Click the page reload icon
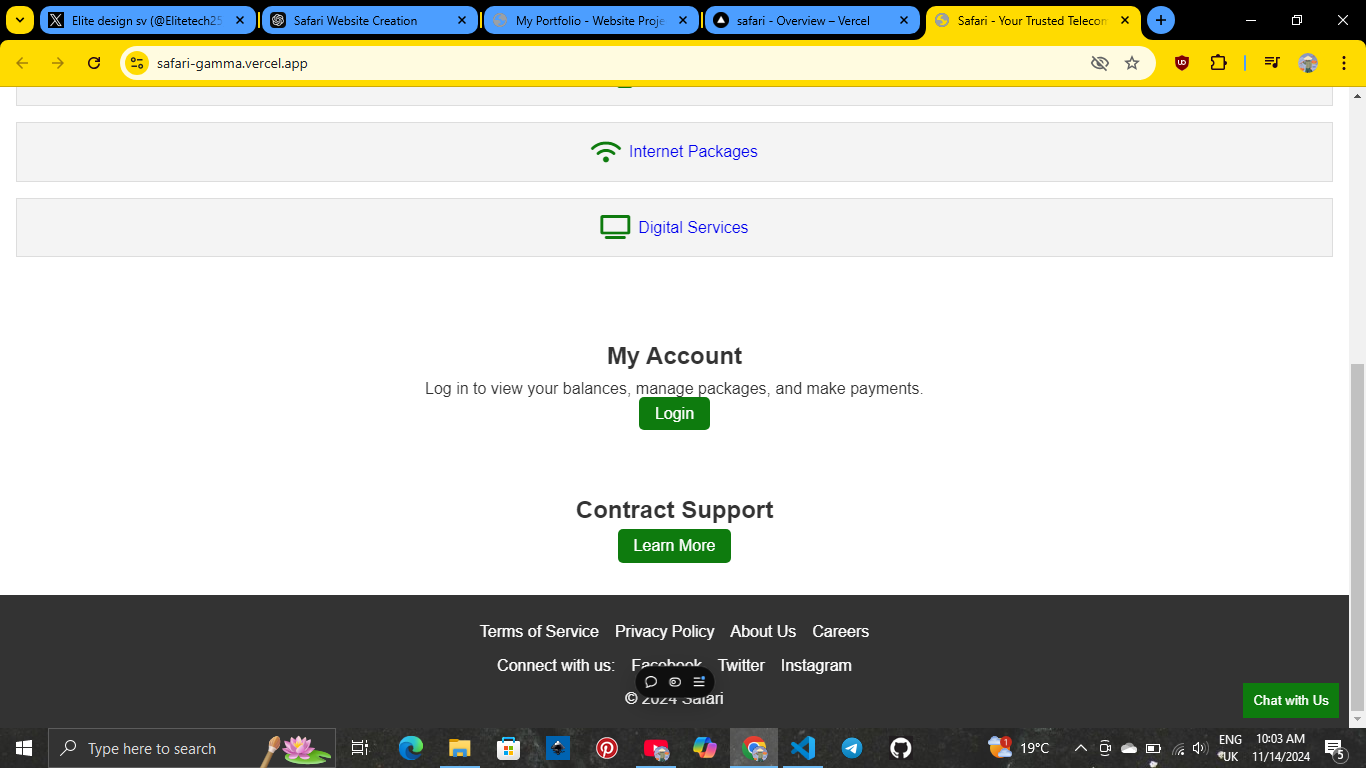 94,63
